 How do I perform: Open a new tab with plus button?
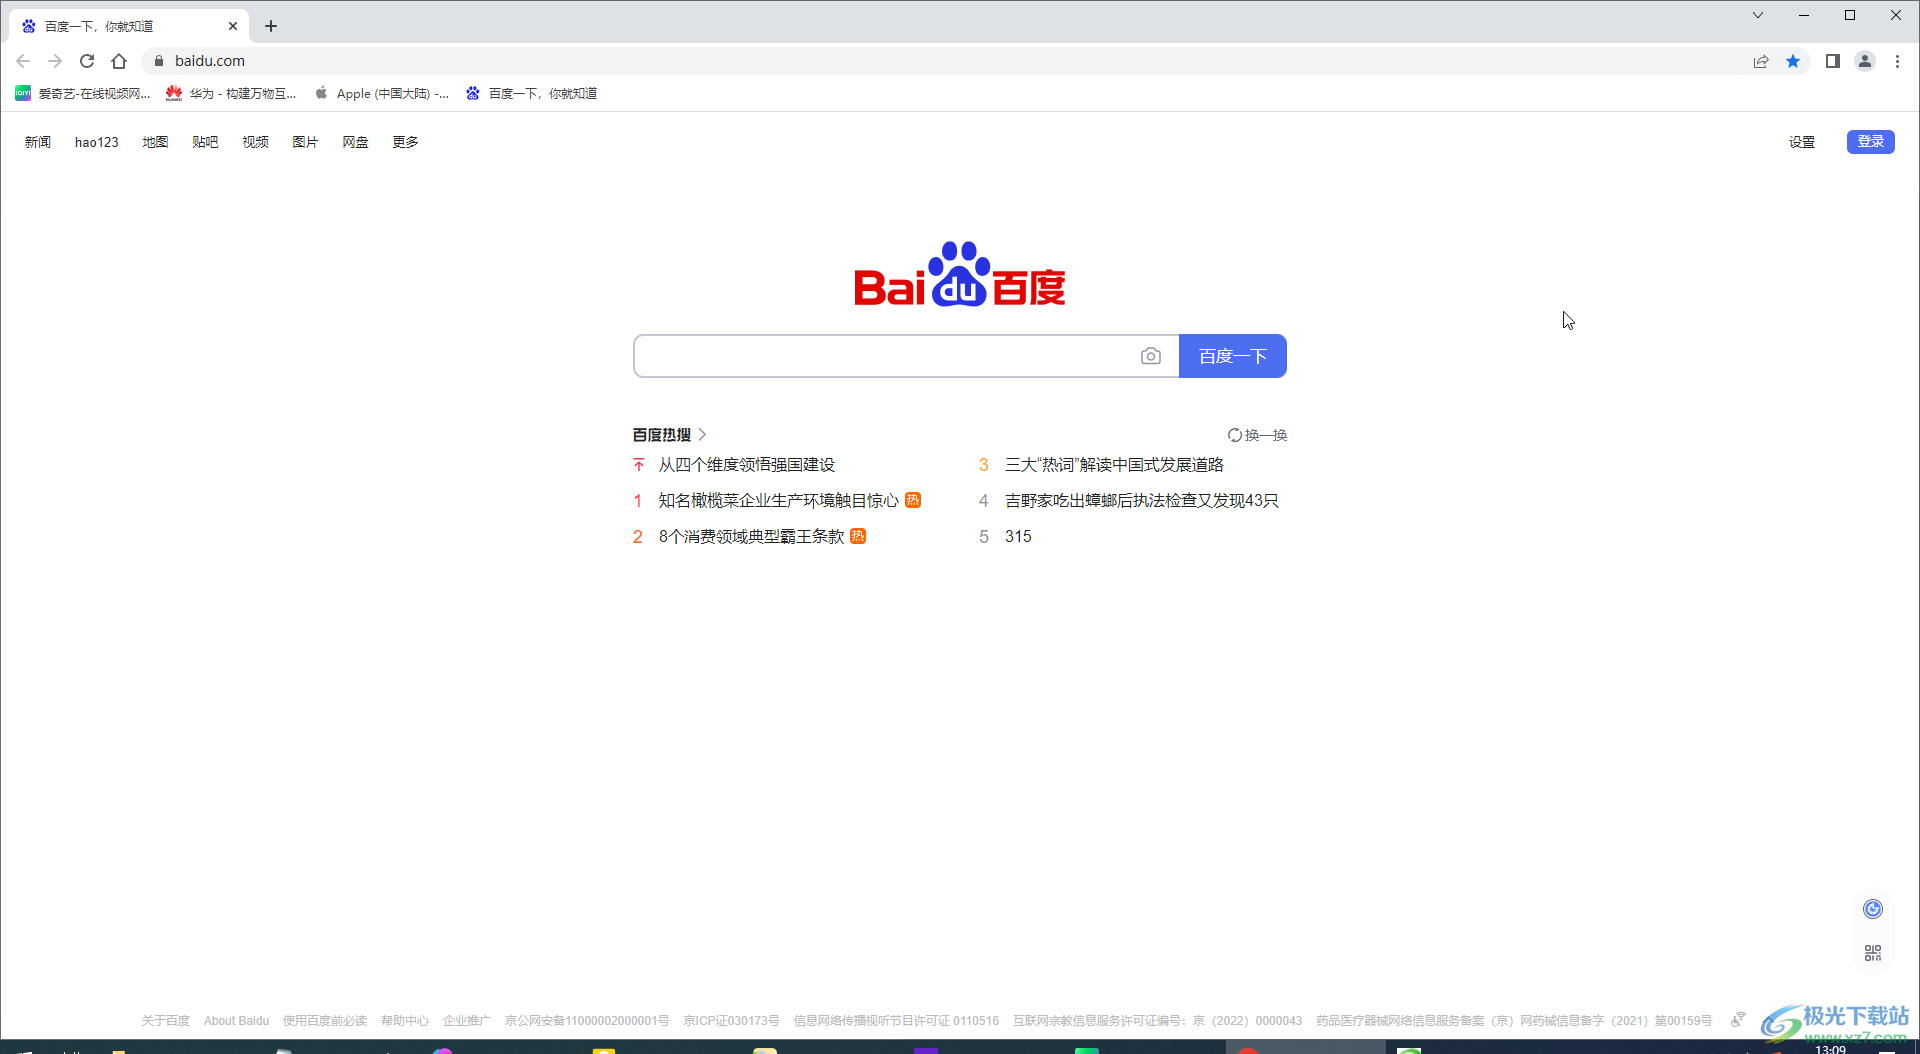(271, 26)
